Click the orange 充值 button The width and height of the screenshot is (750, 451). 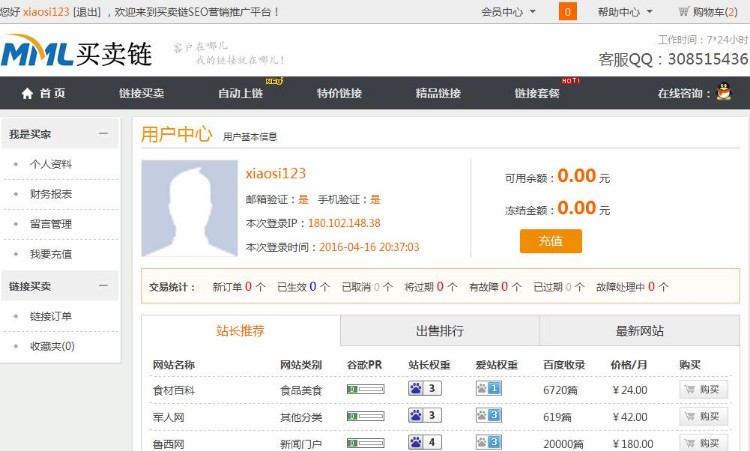pyautogui.click(x=551, y=241)
